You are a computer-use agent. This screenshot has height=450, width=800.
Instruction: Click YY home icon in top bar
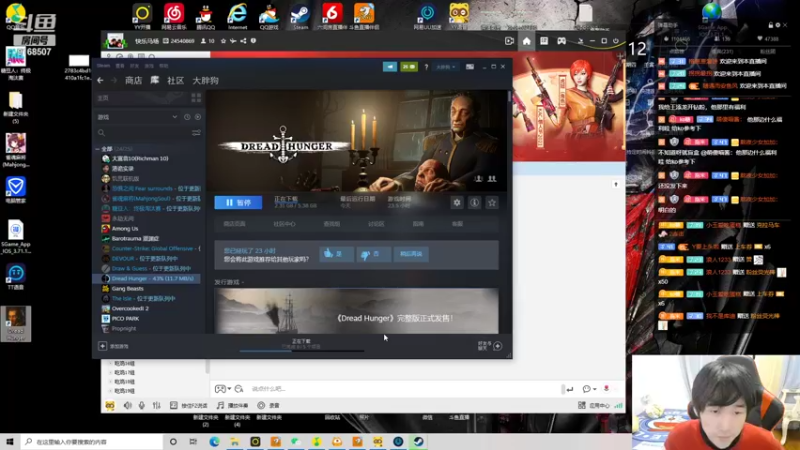[x=527, y=41]
